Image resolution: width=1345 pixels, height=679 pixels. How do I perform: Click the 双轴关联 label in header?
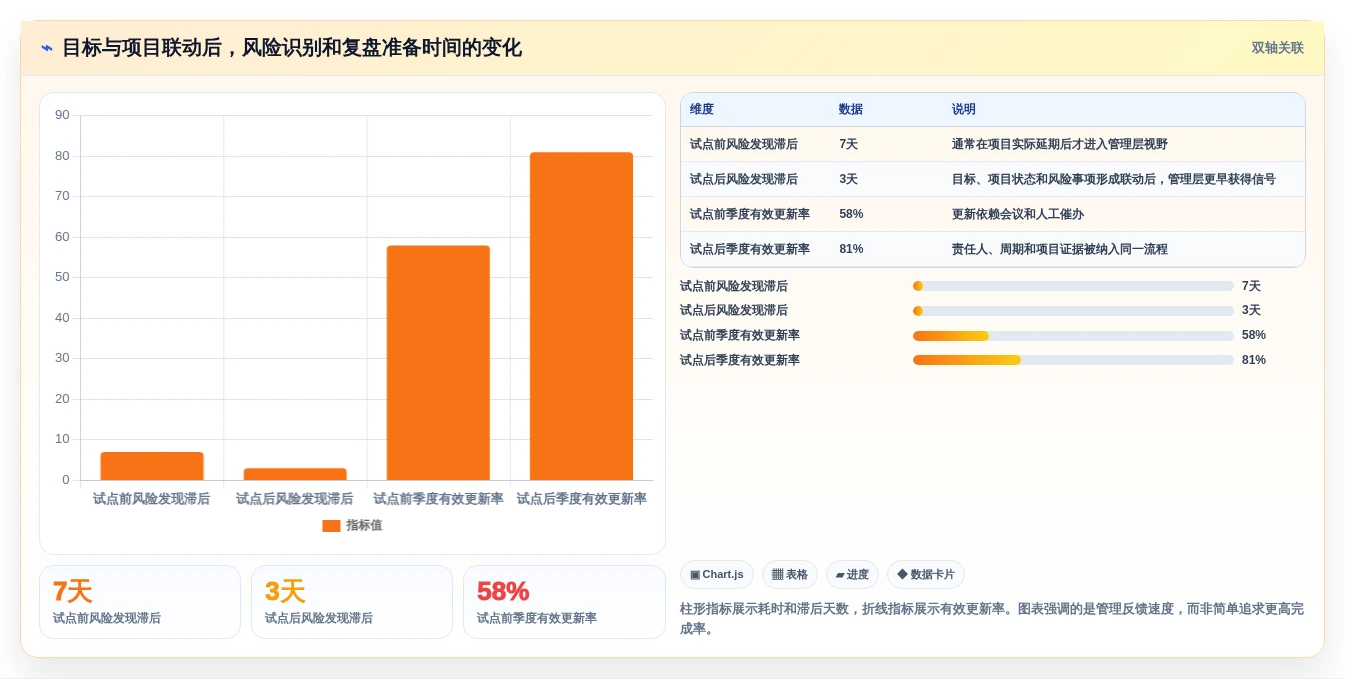coord(1277,48)
